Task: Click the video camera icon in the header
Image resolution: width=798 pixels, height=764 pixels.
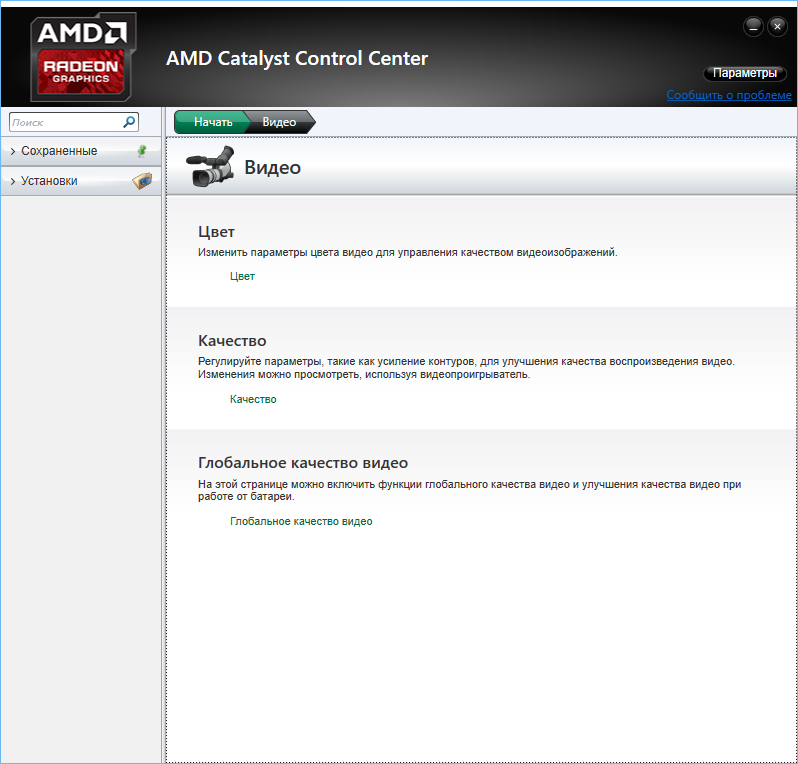Action: pyautogui.click(x=211, y=167)
